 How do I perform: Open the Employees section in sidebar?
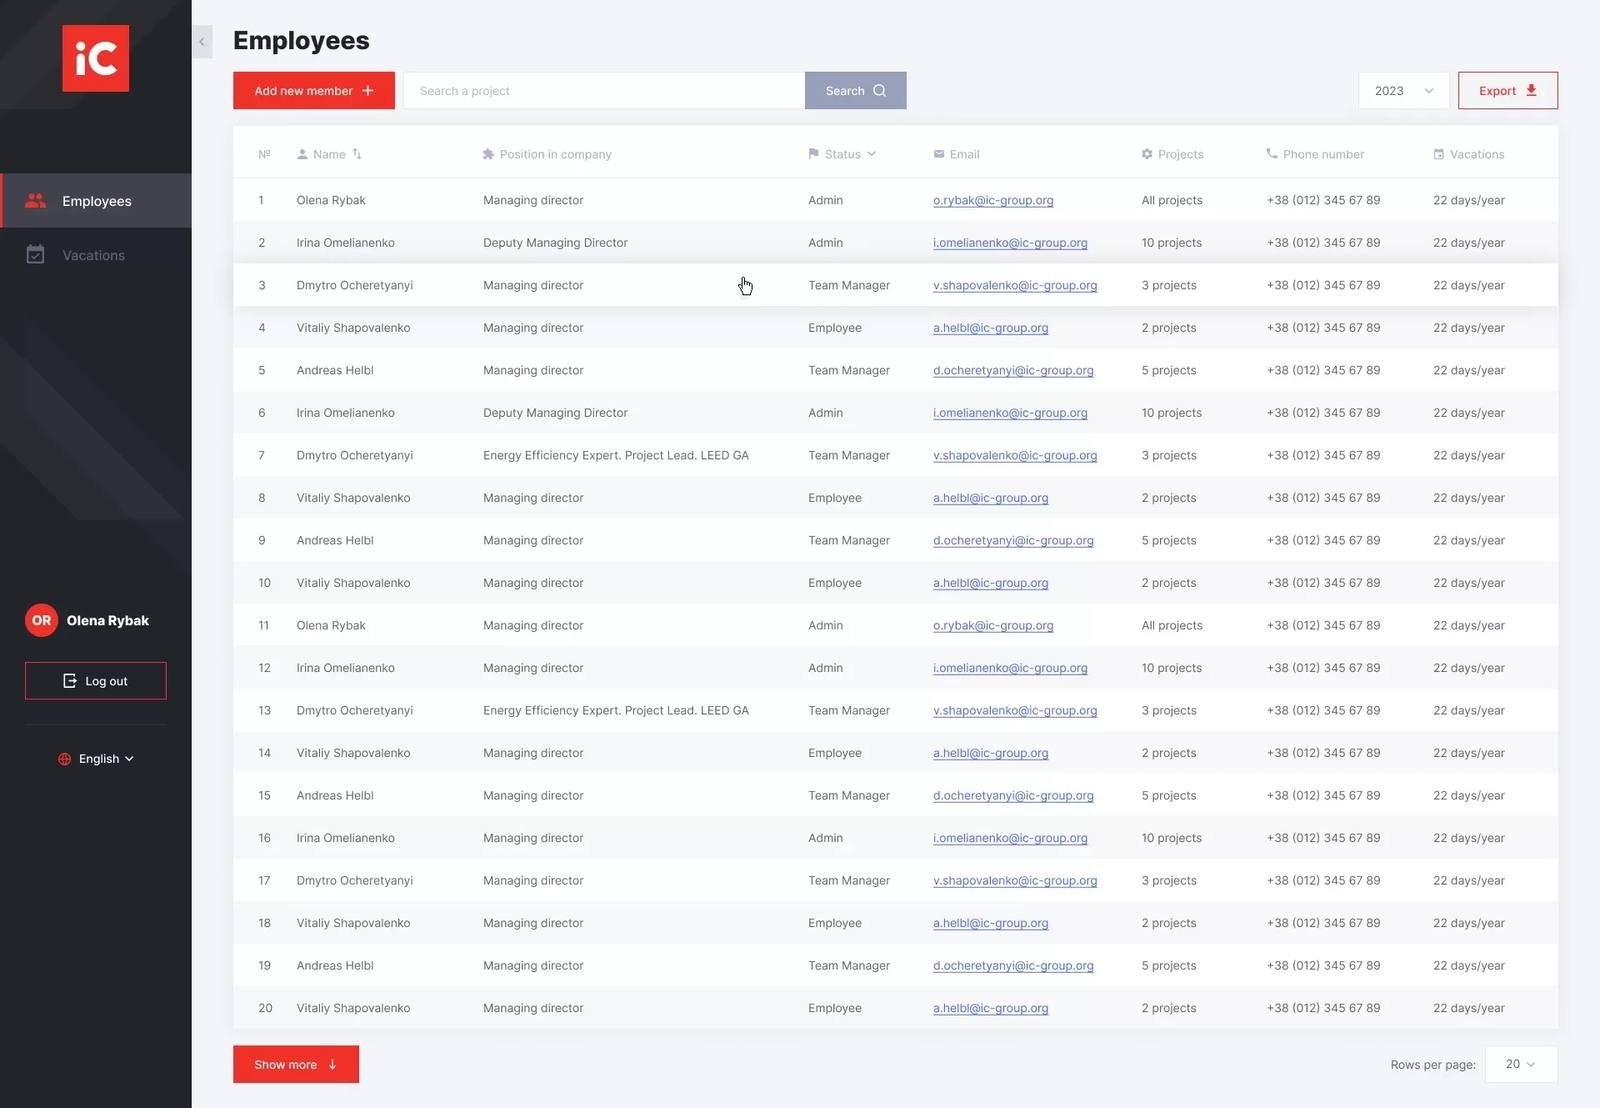[x=96, y=201]
